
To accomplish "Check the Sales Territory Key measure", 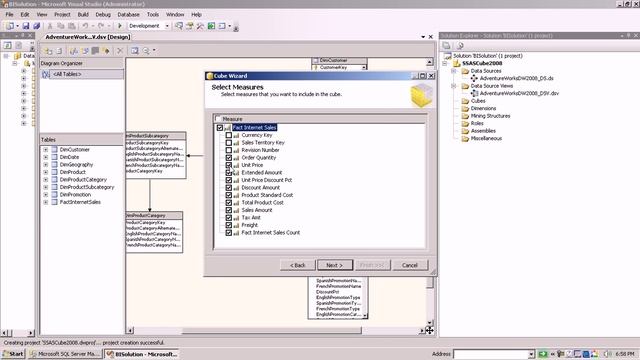I will point(229,143).
